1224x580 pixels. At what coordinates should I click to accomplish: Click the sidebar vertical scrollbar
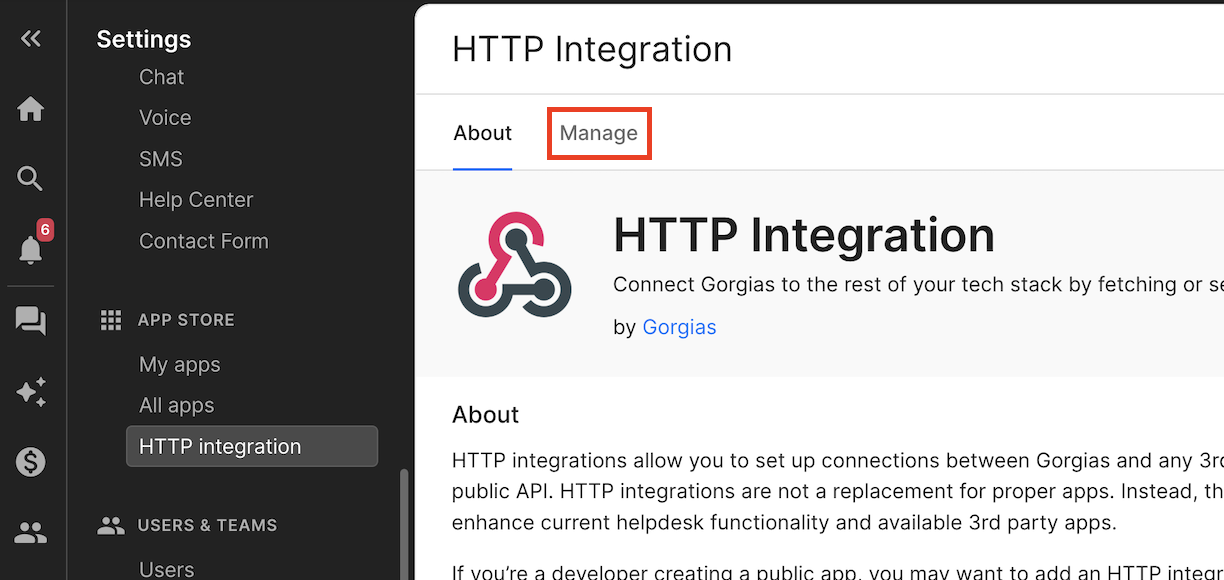(x=404, y=524)
